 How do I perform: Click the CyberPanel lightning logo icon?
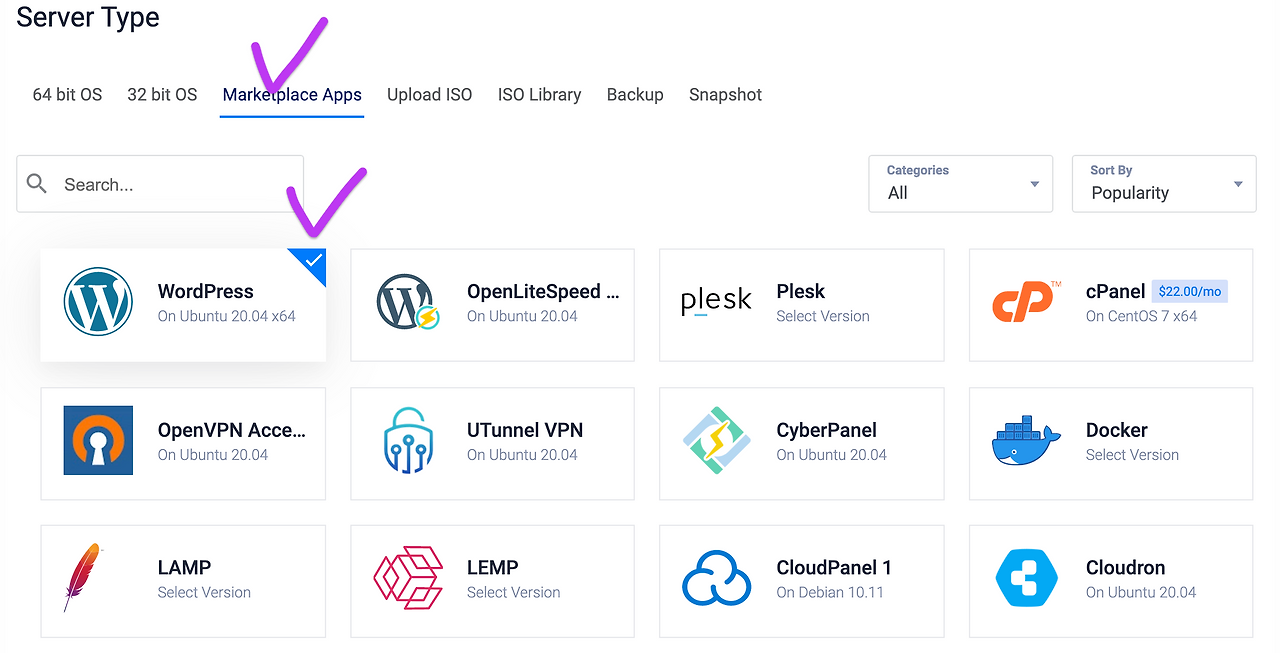pos(716,440)
